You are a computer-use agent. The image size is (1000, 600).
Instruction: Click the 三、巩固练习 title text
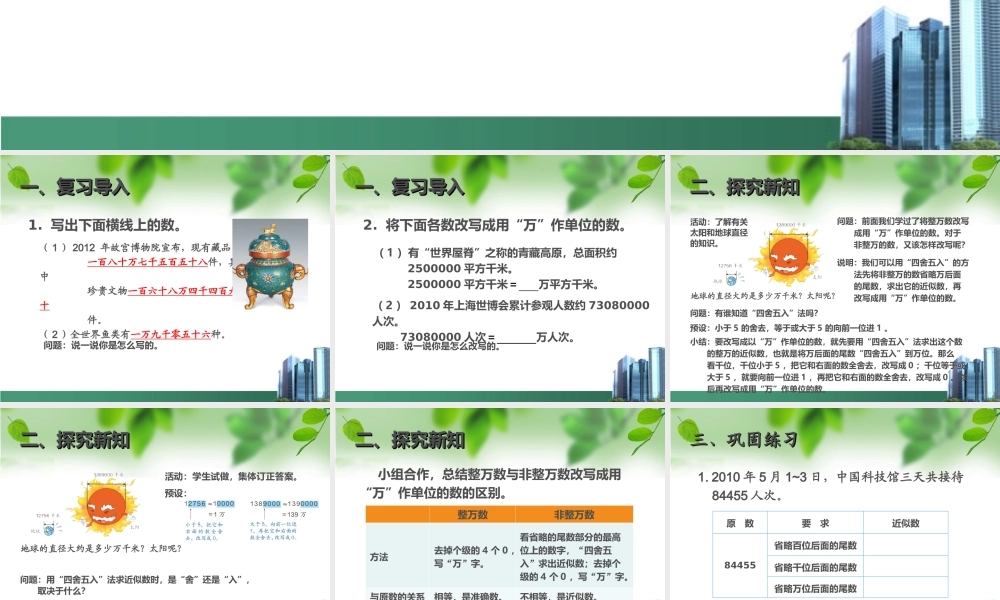[x=745, y=437]
